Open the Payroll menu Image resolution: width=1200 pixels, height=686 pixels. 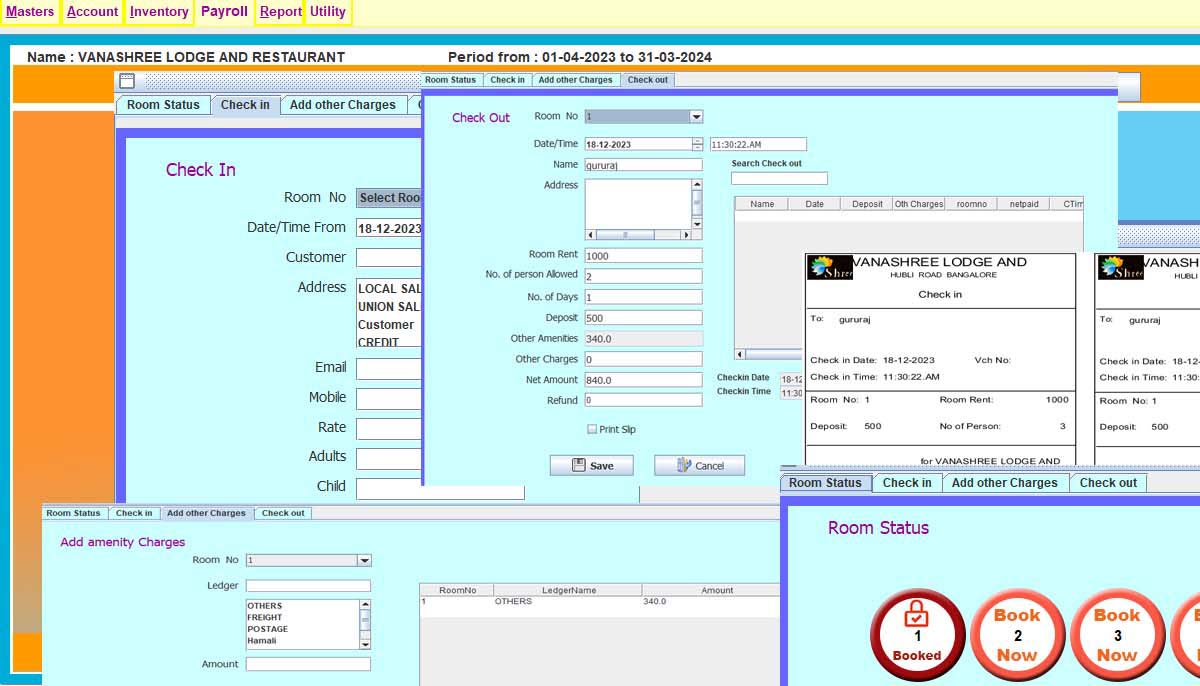click(x=224, y=12)
